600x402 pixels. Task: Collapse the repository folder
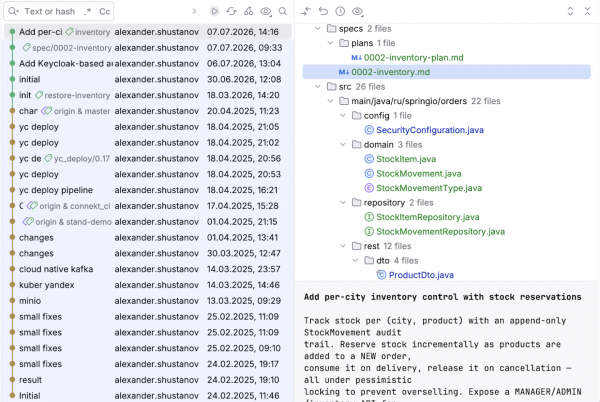click(343, 203)
